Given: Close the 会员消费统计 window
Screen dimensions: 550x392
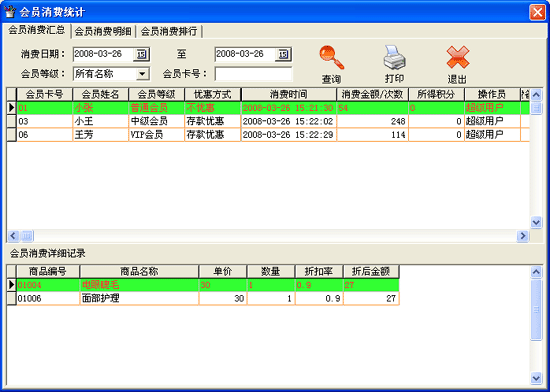Looking at the screenshot, I should point(537,12).
